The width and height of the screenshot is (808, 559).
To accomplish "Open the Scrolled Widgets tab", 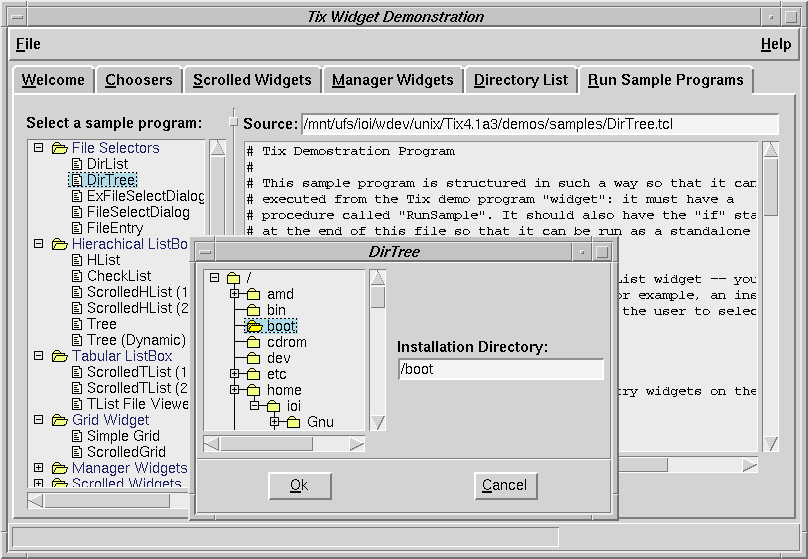I will click(252, 80).
